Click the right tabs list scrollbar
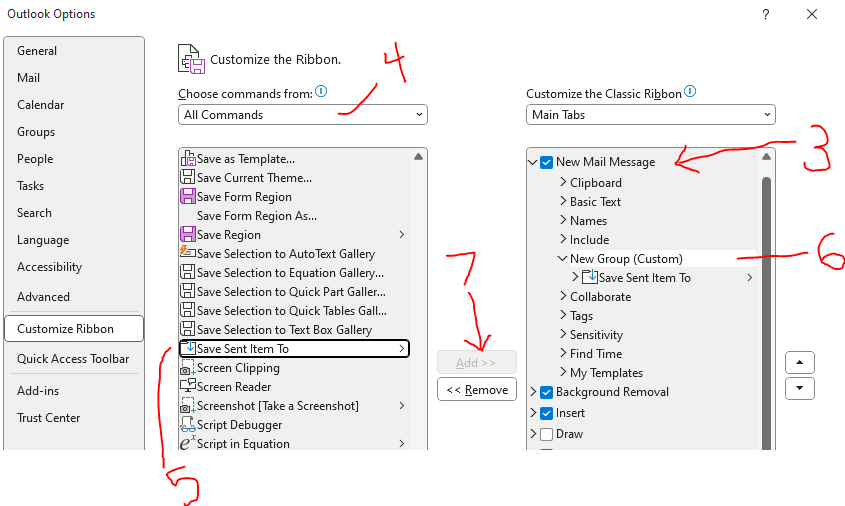This screenshot has height=506, width=845. pyautogui.click(x=766, y=313)
